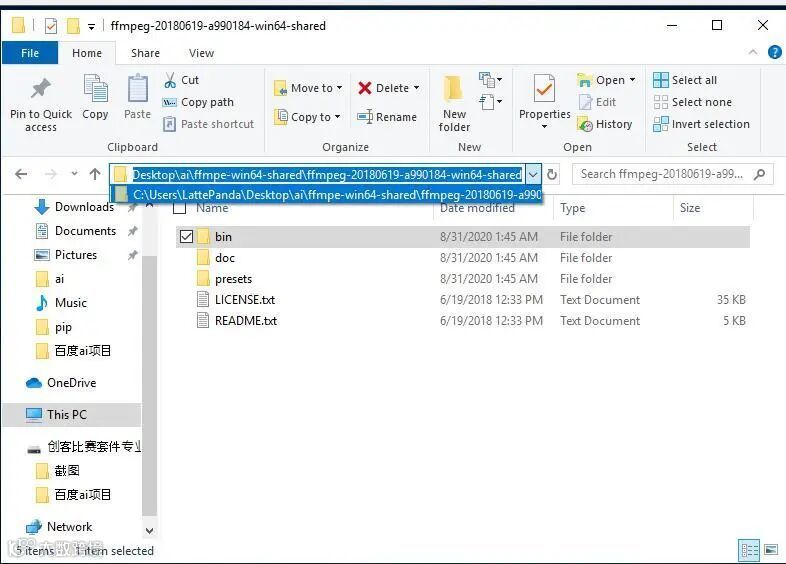
Task: Open the Copy to menu
Action: [x=308, y=117]
